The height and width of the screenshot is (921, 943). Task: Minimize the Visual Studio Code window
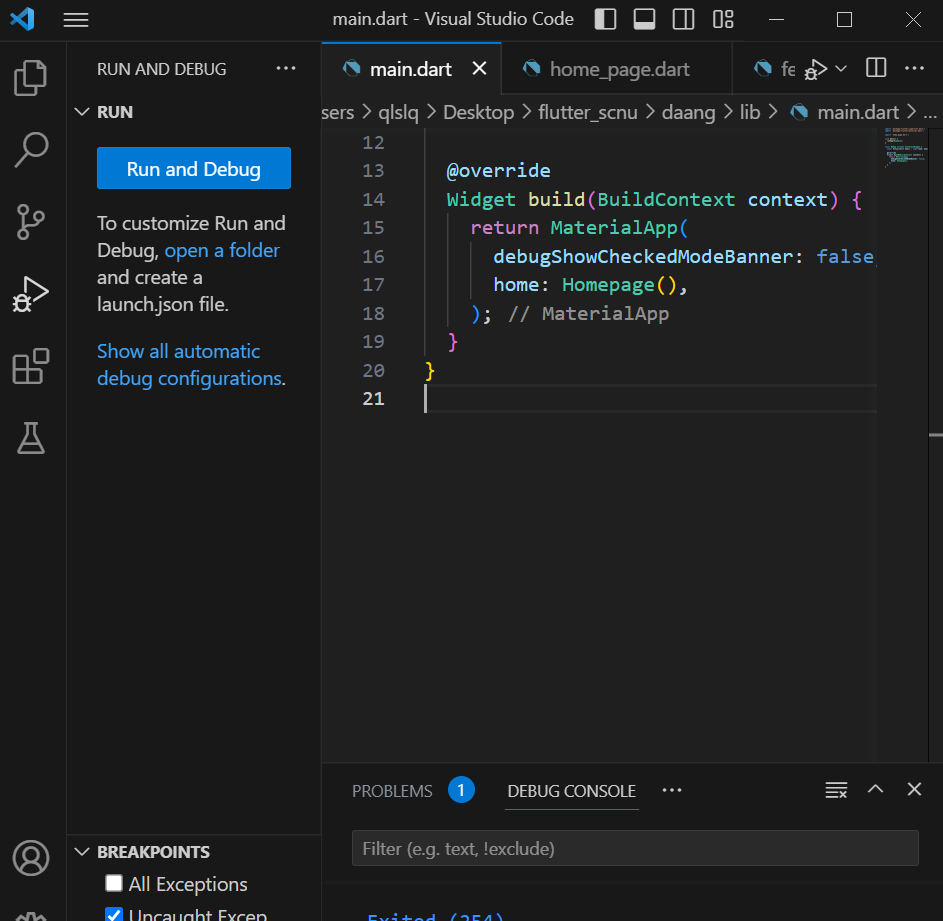pos(776,19)
